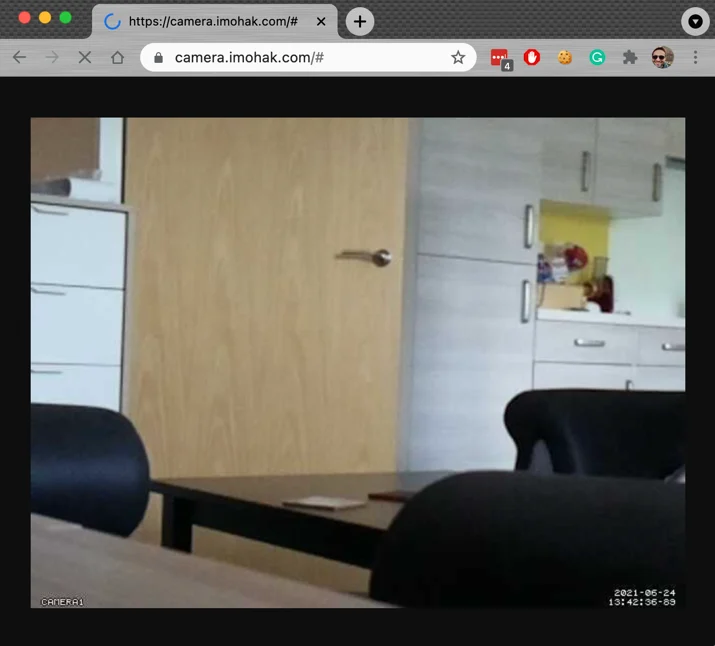
Task: Open the extensions puzzle menu
Action: pos(630,57)
